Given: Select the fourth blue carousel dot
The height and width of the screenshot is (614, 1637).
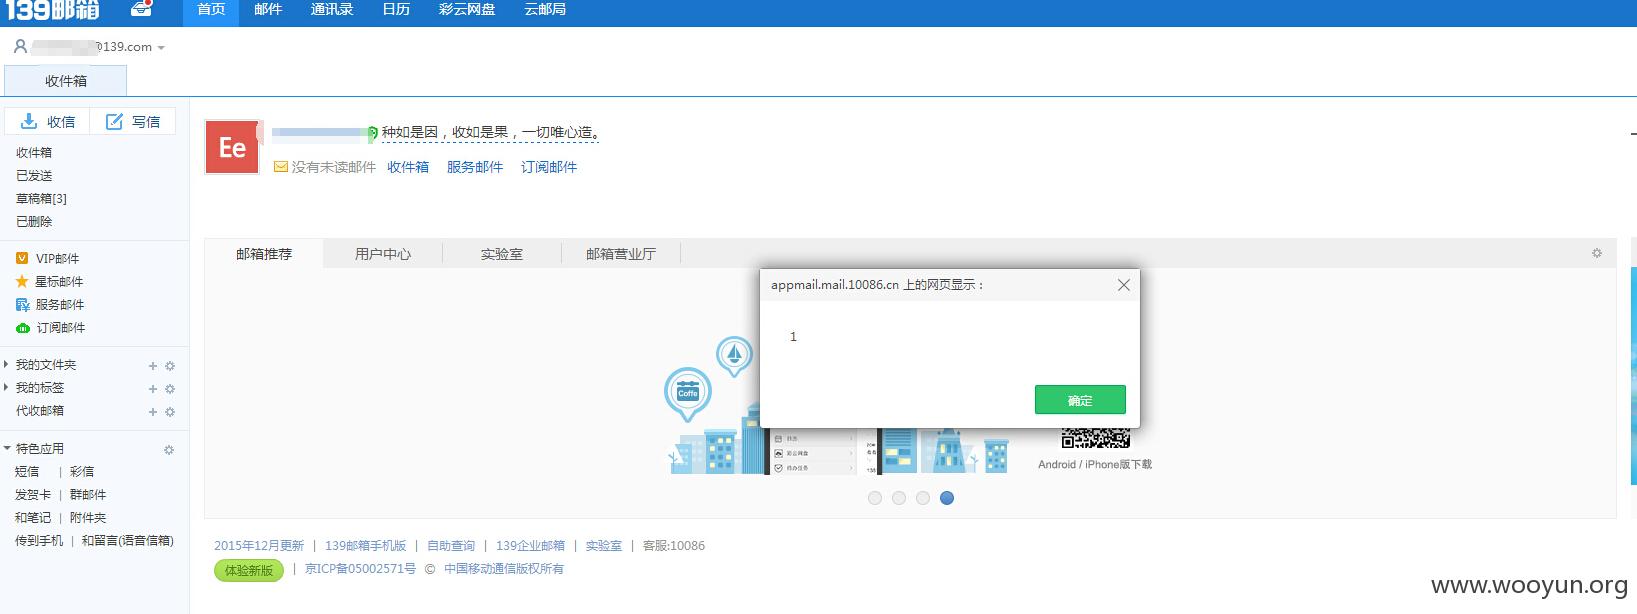Looking at the screenshot, I should (x=947, y=498).
